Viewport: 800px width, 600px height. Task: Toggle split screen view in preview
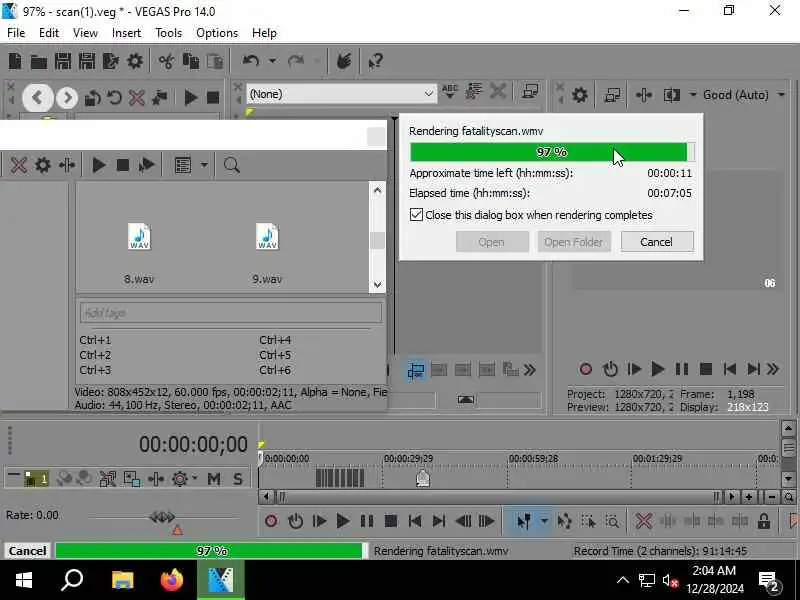click(671, 95)
